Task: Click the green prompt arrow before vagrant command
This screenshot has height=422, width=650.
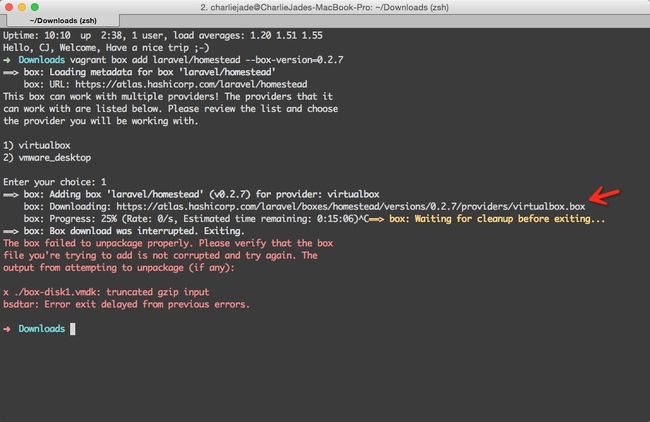Action: [7, 60]
